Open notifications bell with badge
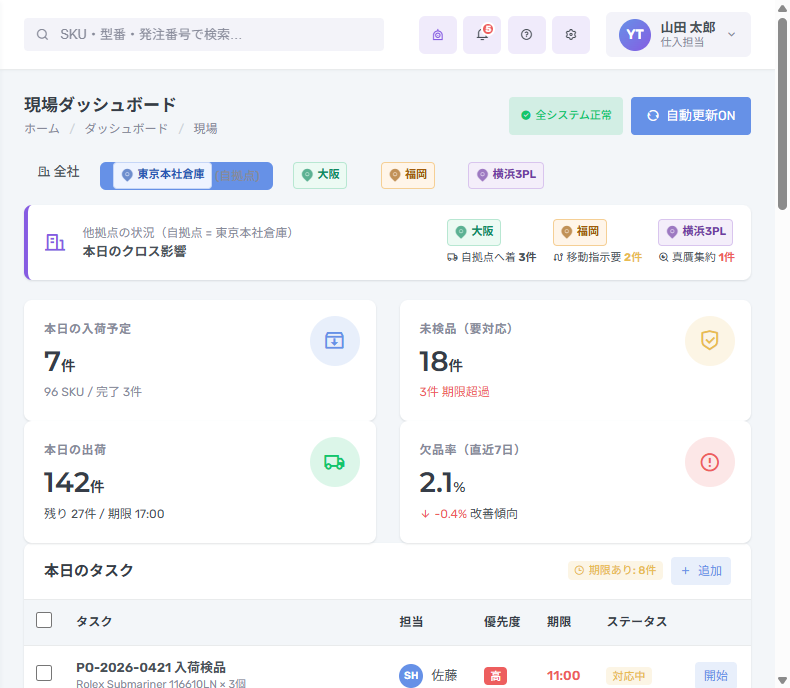The image size is (790, 688). 482,35
